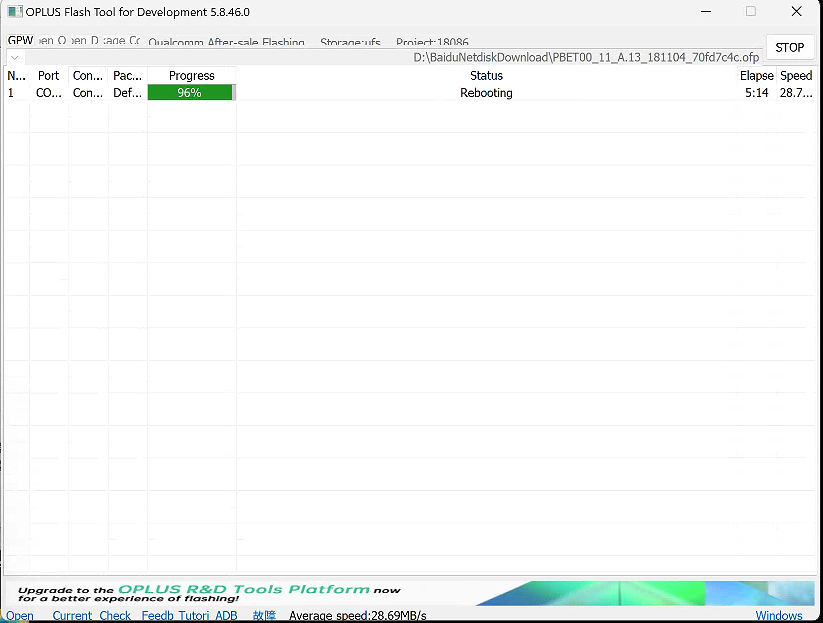823x623 pixels.
Task: Click the Port column header
Action: coord(49,76)
